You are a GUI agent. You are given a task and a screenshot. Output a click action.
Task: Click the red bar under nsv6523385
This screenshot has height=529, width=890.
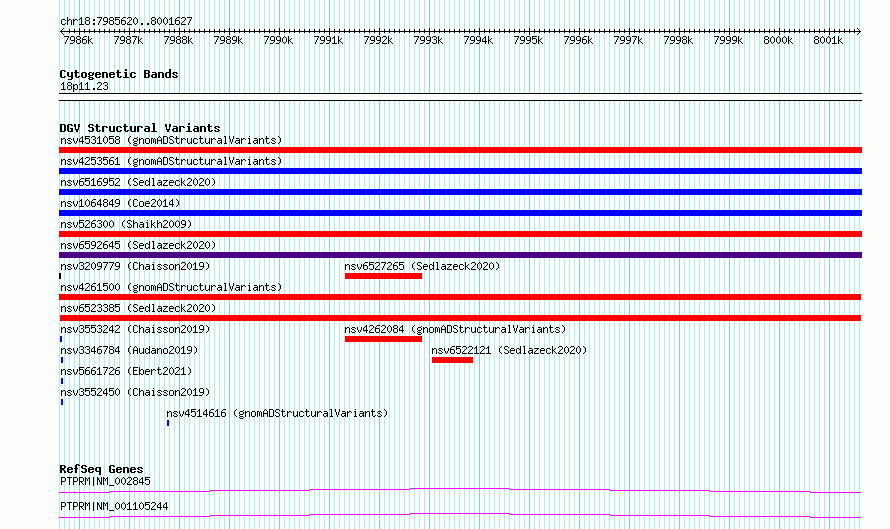coord(460,318)
